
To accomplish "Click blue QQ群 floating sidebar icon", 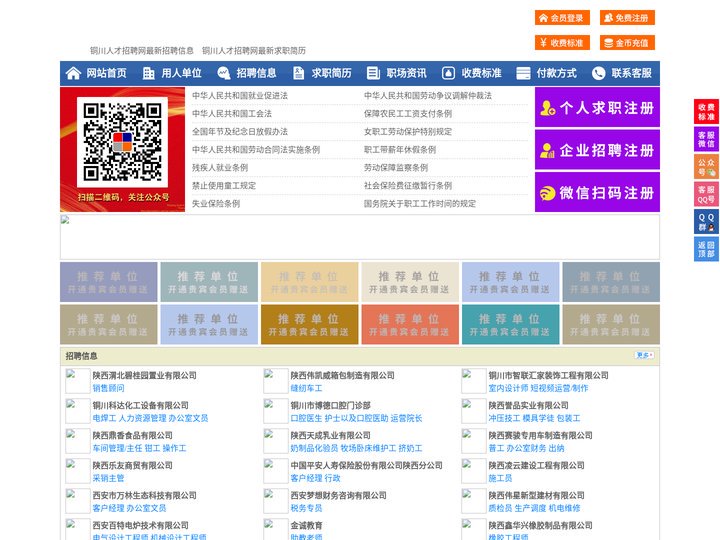I will tap(706, 222).
